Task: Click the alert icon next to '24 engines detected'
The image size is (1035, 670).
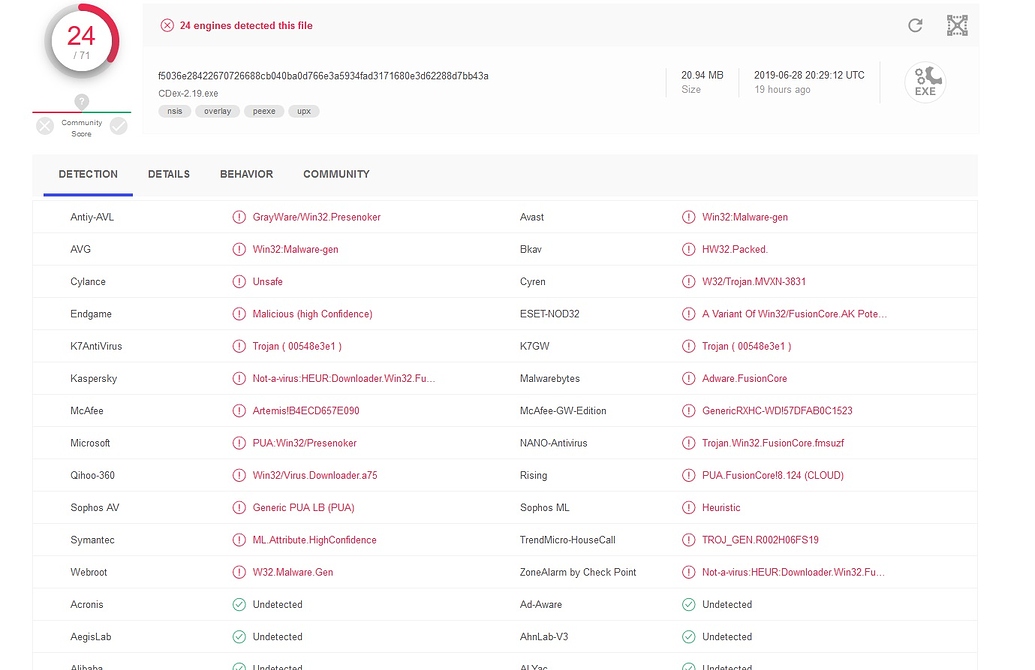Action: 167,25
